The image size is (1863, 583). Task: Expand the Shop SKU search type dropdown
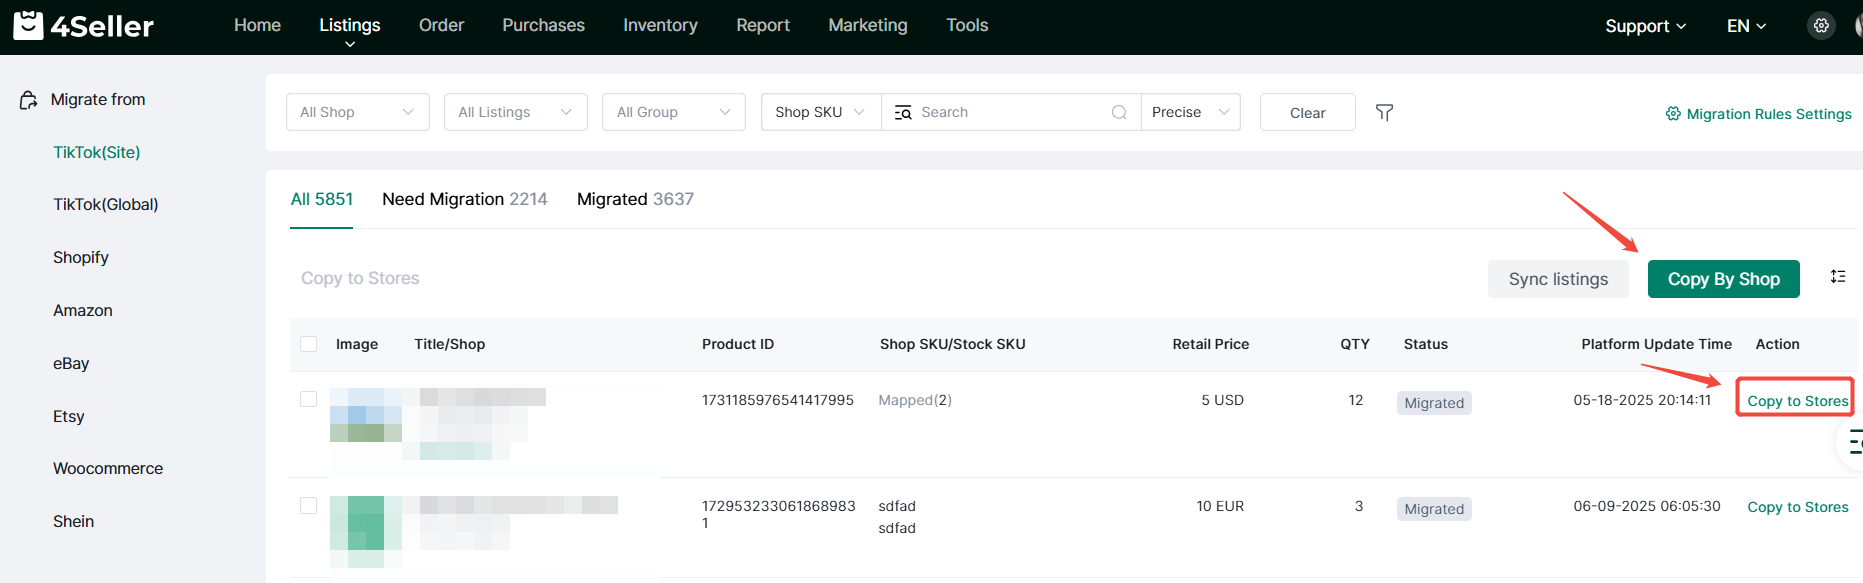(821, 112)
